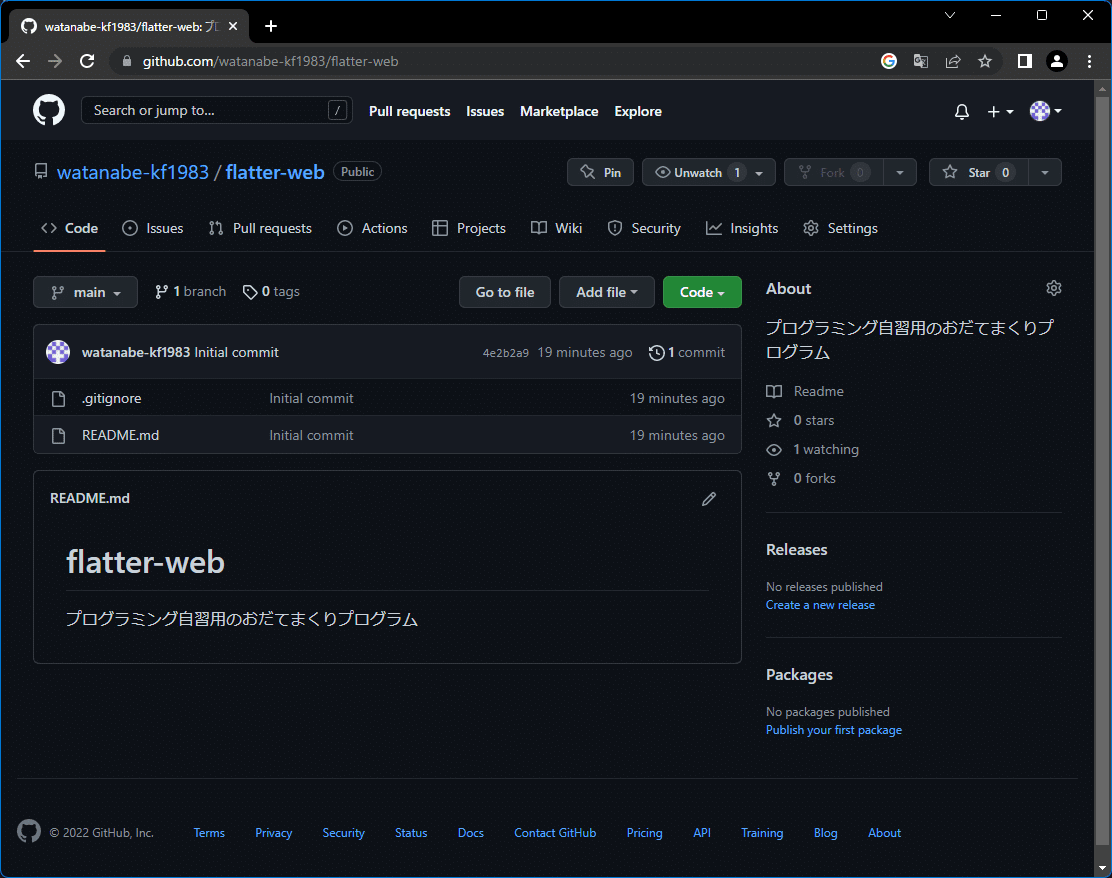Open the Chrome profile icon

1057,61
